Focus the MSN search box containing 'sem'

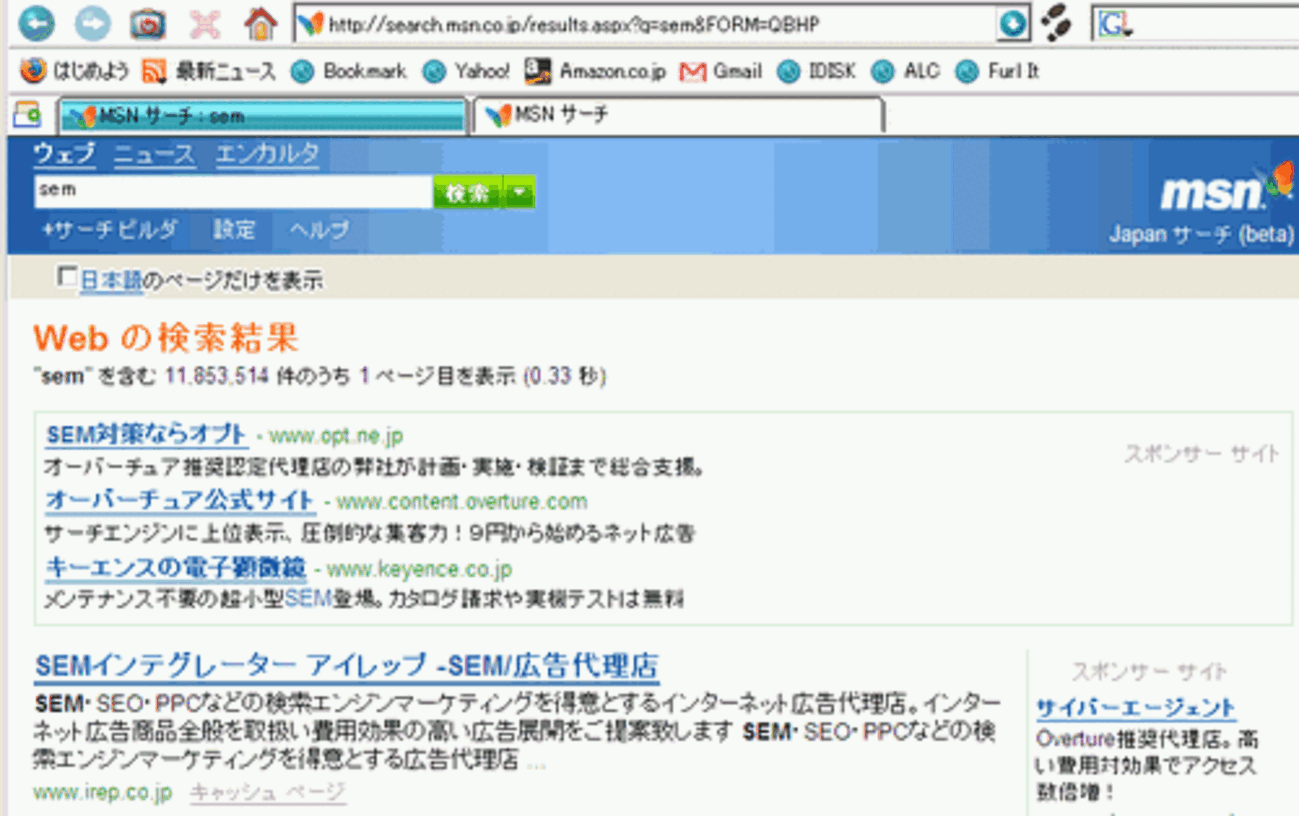[x=233, y=191]
